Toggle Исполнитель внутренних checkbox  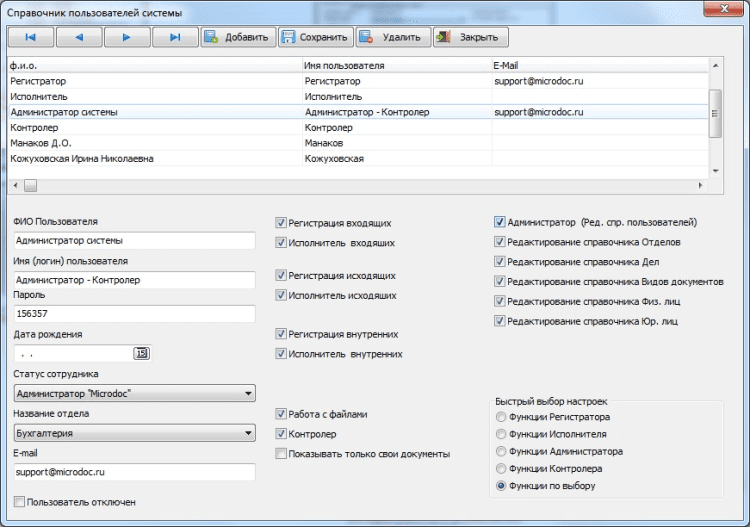click(281, 354)
